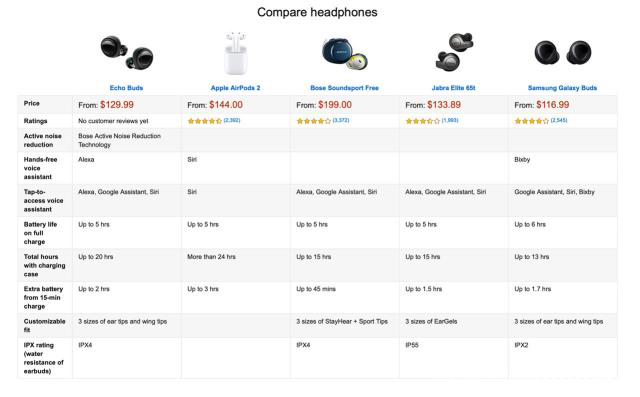The image size is (640, 397).
Task: Click the Bose Soundsport Free product image
Action: point(344,53)
